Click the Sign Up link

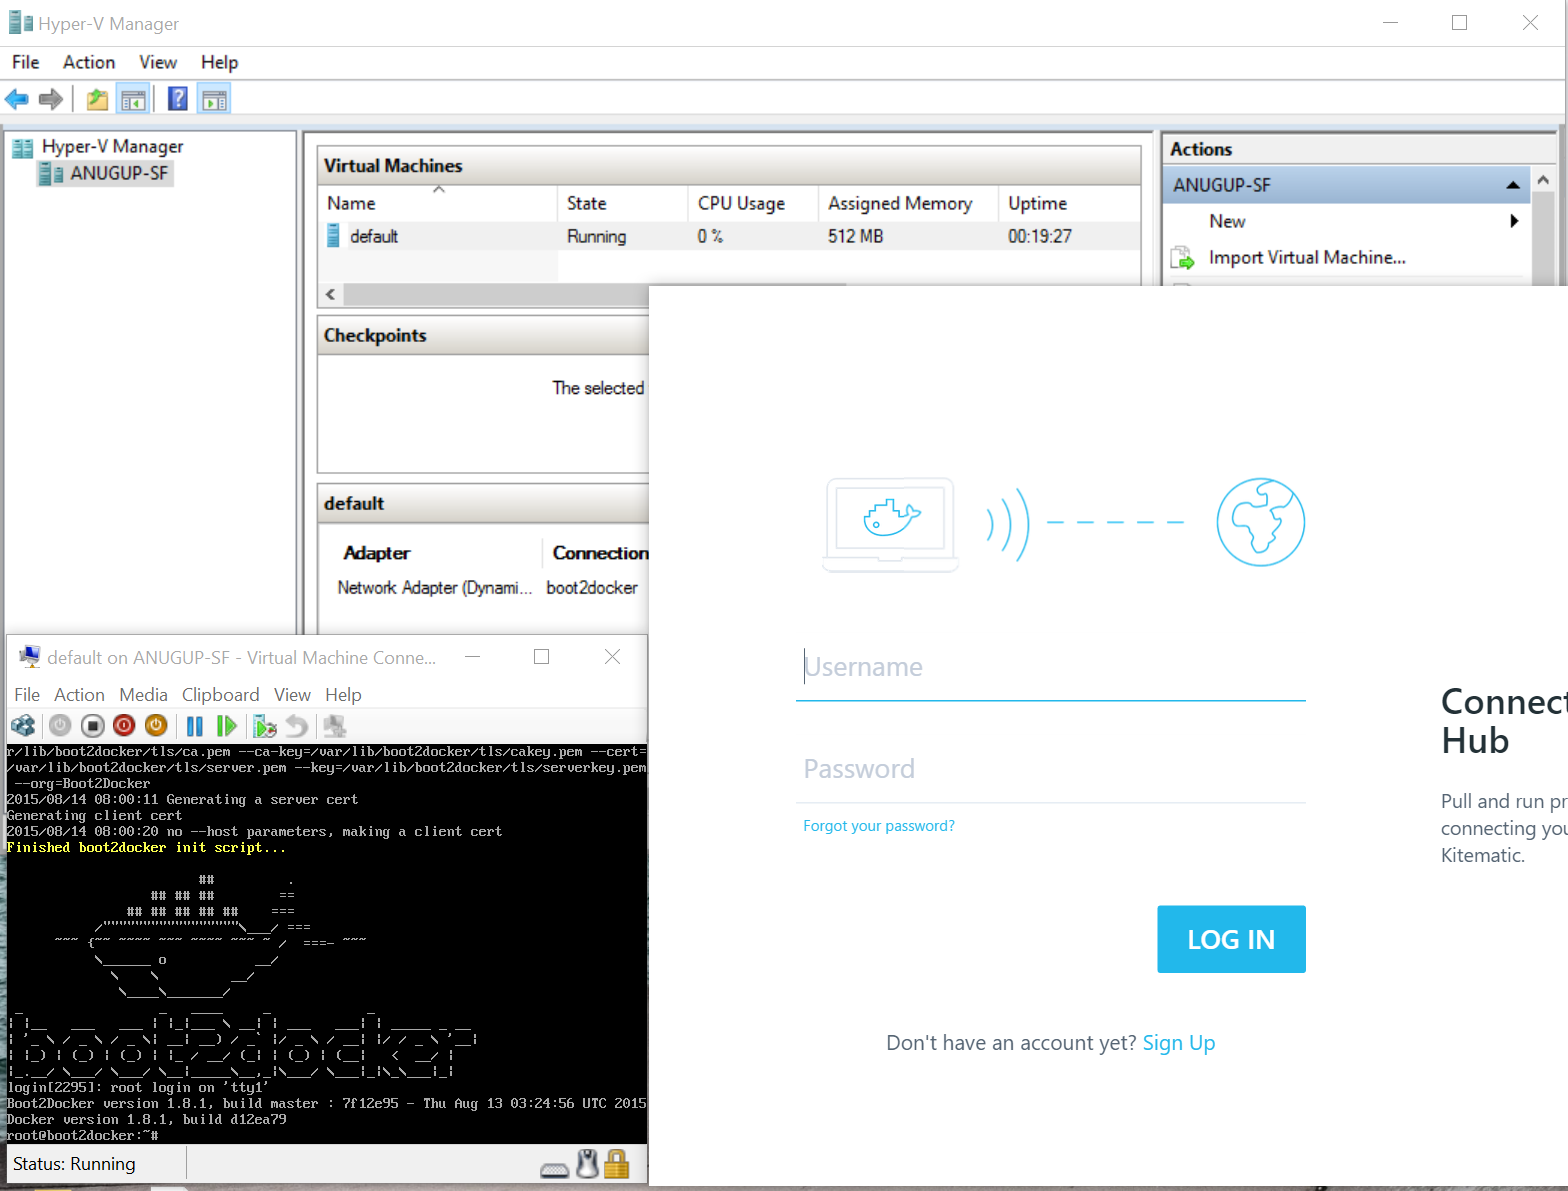click(1179, 1043)
